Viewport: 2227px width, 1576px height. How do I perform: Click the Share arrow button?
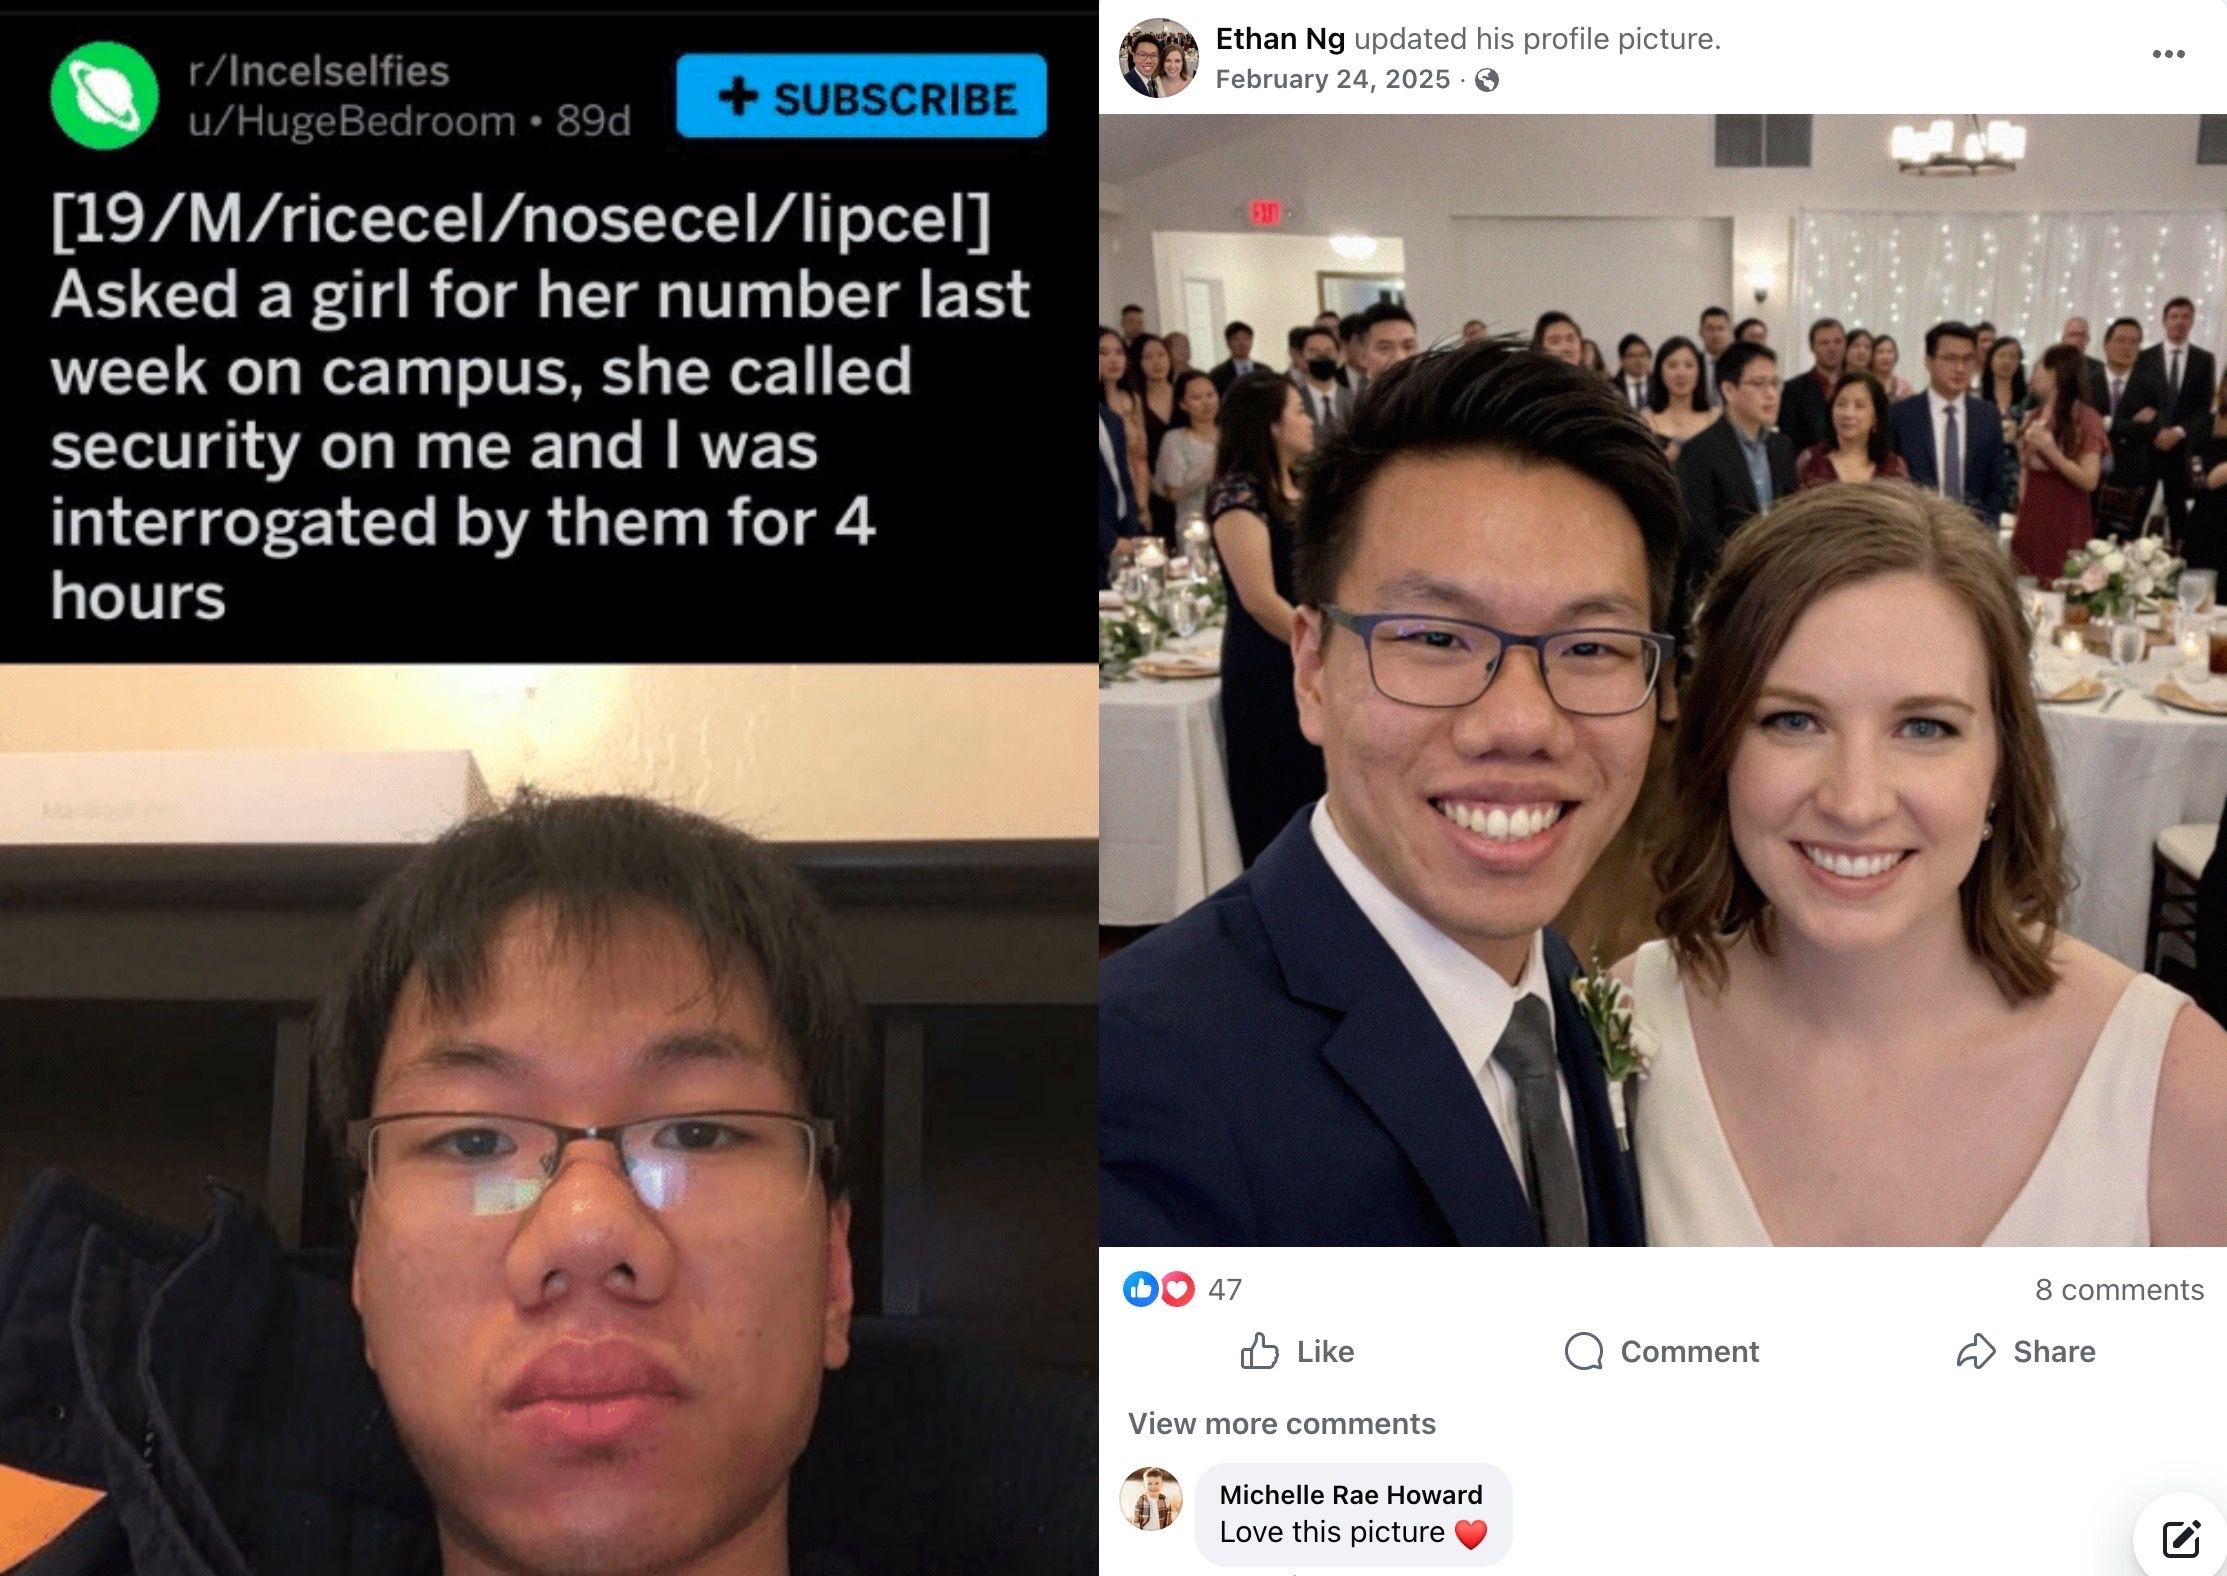[2026, 1351]
